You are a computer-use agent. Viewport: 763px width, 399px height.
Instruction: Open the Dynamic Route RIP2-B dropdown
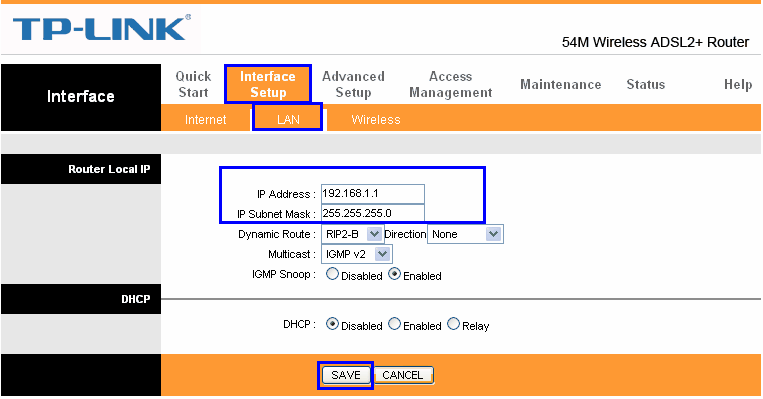click(x=352, y=234)
